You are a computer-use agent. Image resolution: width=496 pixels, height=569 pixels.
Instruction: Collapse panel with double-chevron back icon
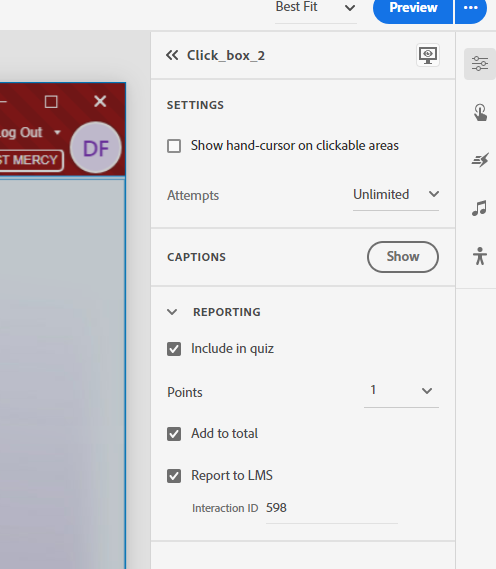point(172,56)
